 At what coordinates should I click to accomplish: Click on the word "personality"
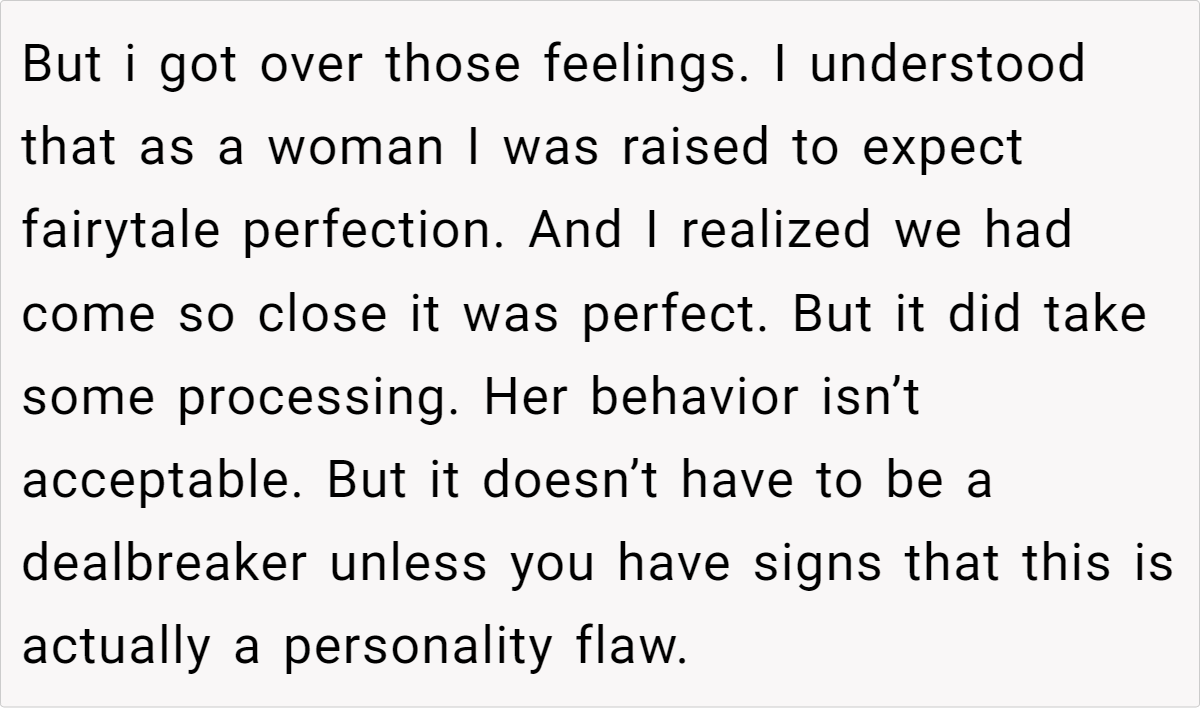pos(417,650)
